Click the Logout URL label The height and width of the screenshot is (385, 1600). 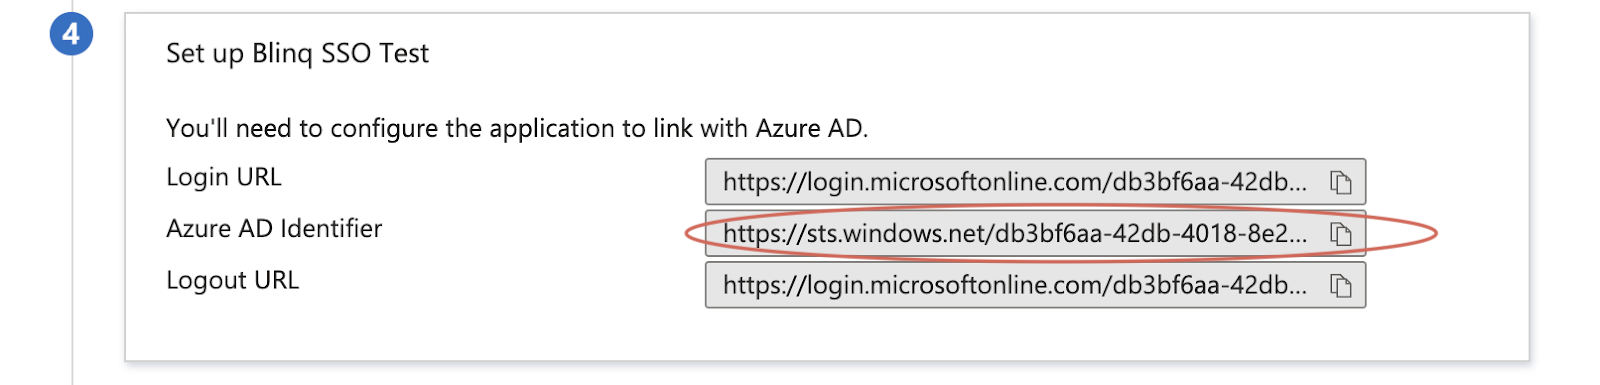[232, 281]
